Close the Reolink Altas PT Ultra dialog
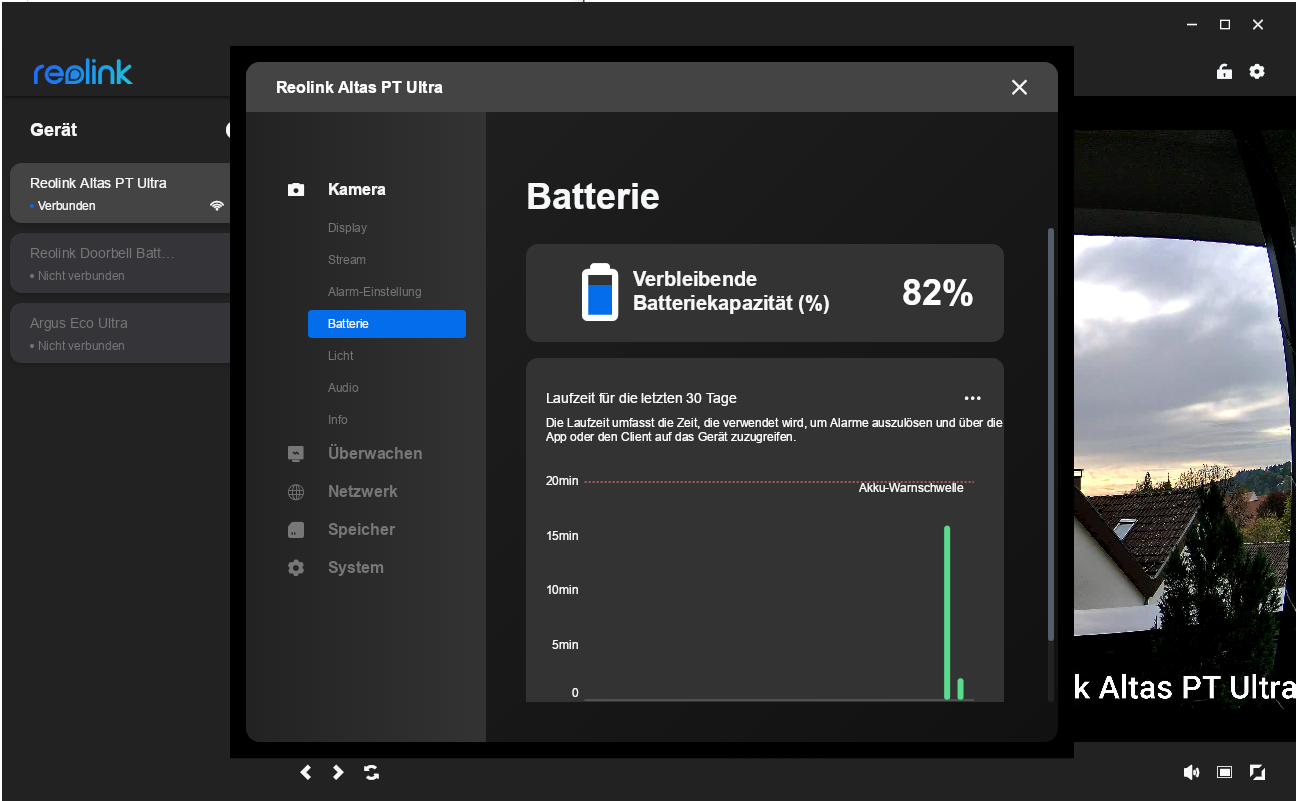The image size is (1296, 801). 1019,88
